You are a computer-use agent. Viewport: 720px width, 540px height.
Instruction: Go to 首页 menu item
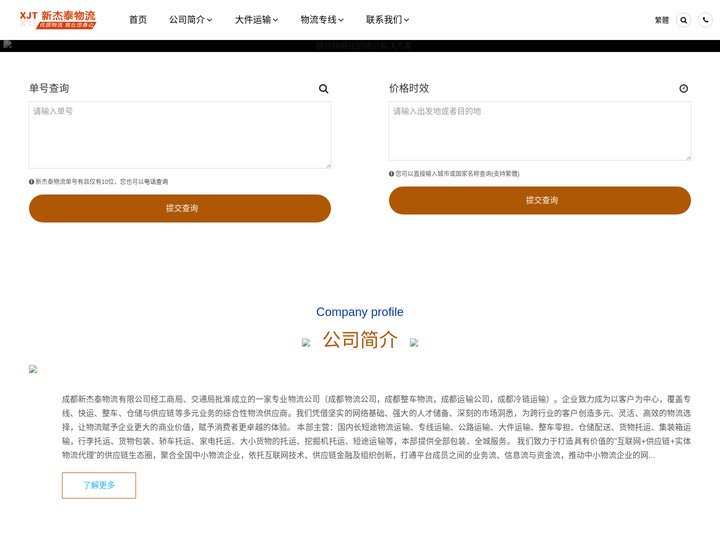[138, 20]
